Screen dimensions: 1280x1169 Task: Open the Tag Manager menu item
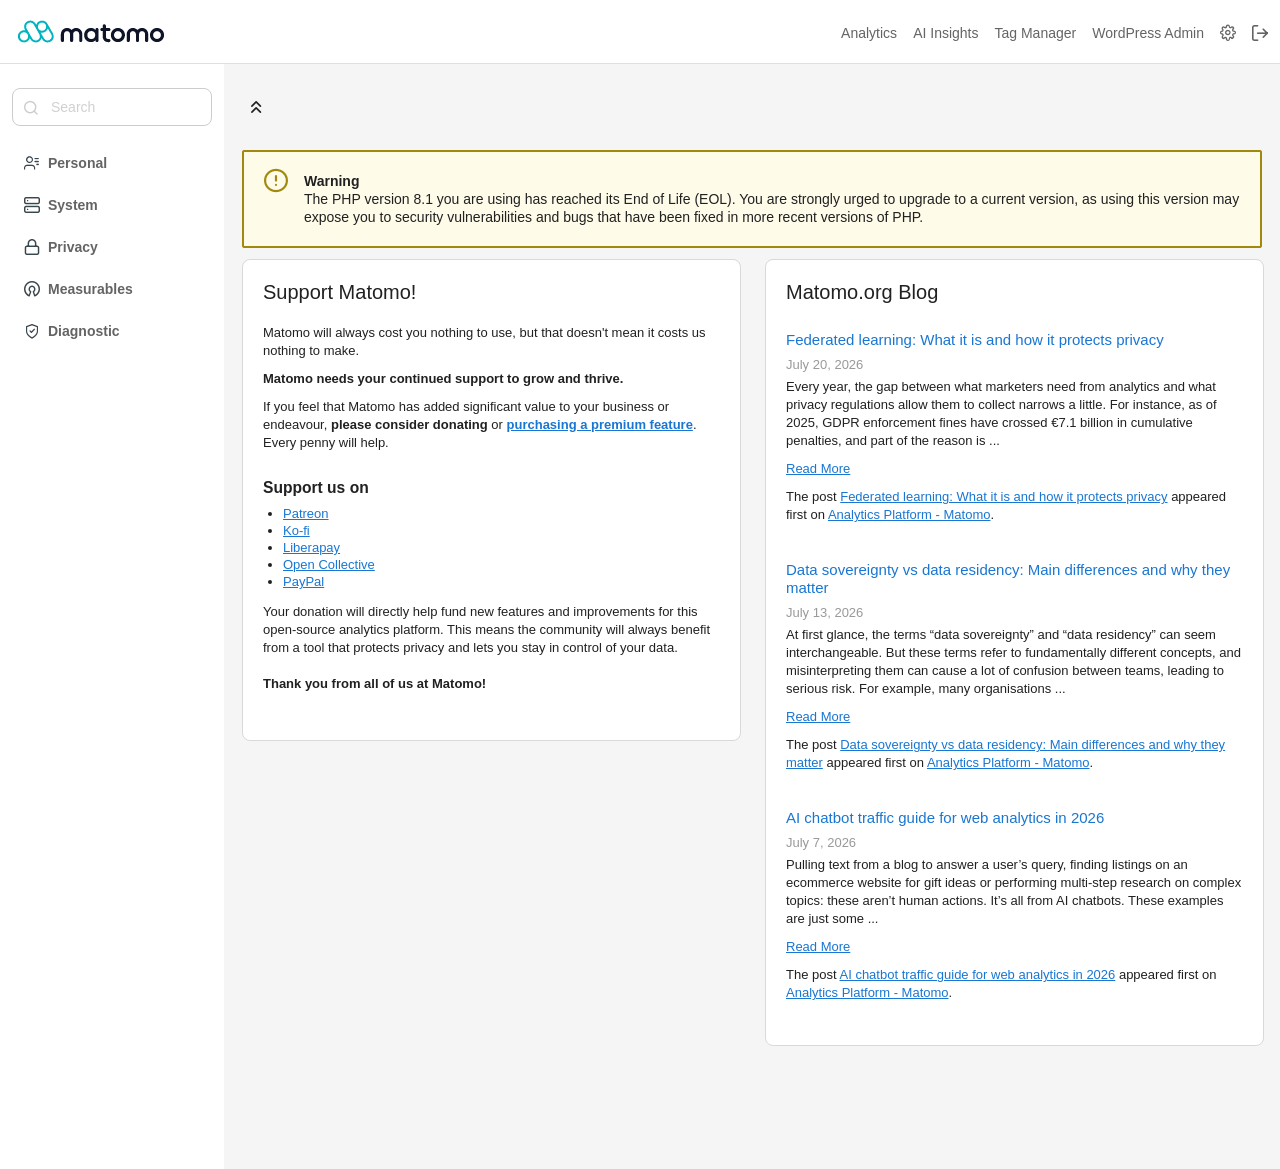1035,33
